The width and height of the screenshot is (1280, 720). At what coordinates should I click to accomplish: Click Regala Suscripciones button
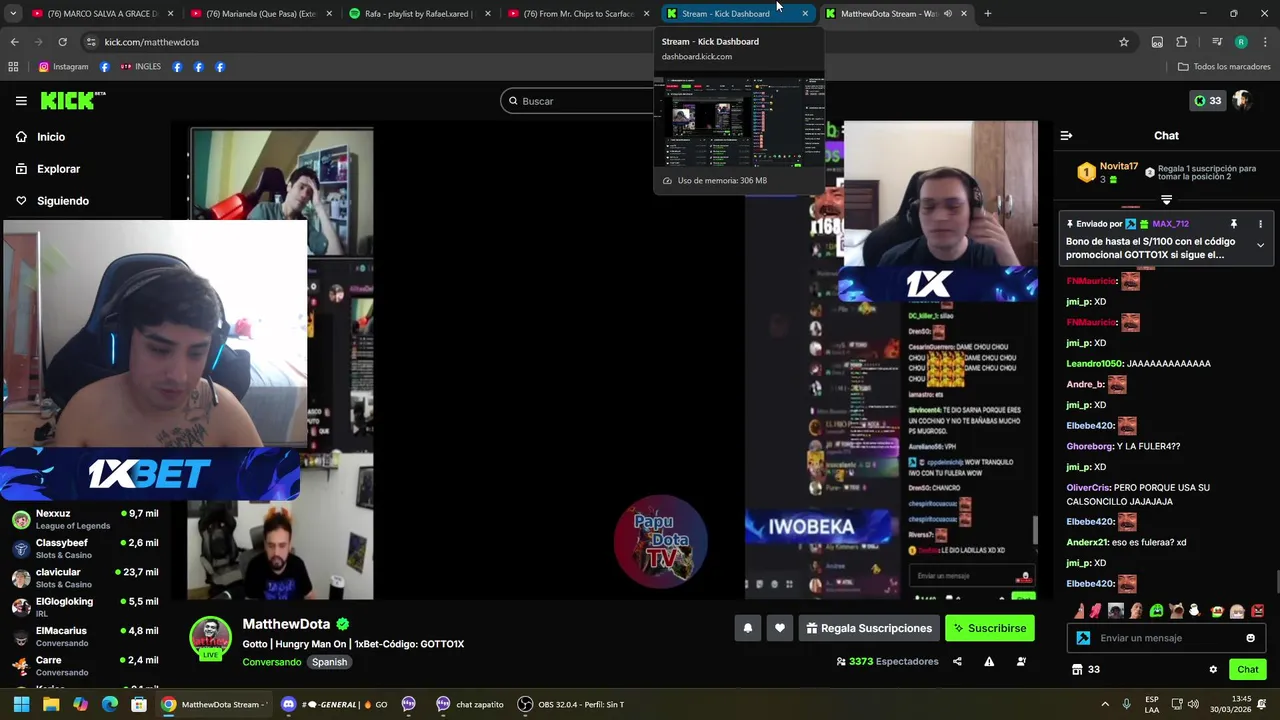point(869,628)
